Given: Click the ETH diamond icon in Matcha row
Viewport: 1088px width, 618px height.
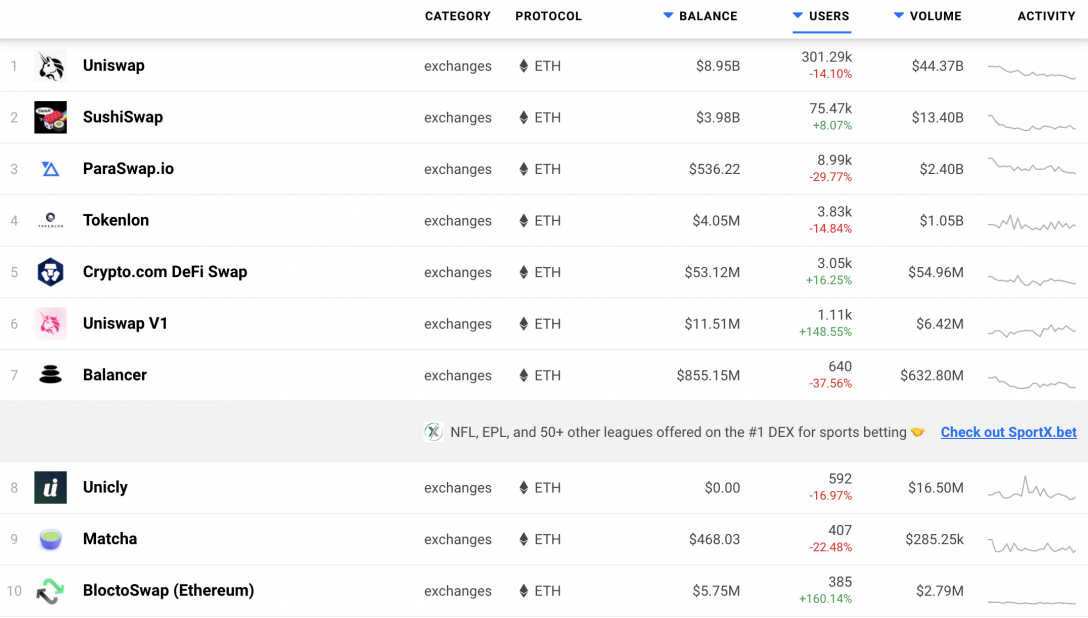Looking at the screenshot, I should pos(524,539).
